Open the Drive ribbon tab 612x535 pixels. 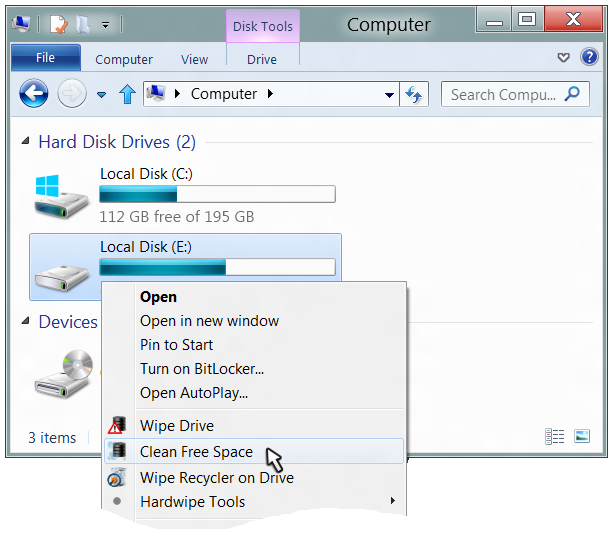coord(262,59)
